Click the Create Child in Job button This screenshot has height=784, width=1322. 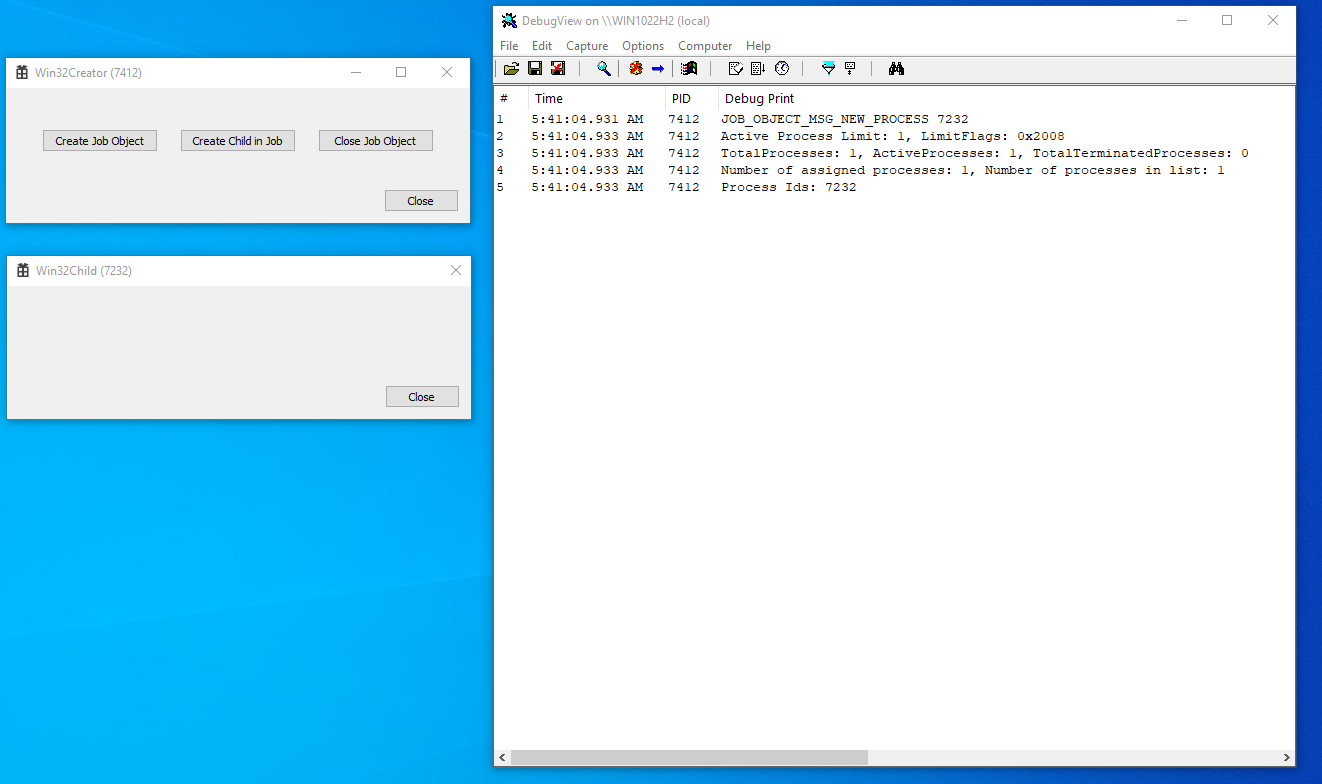[238, 141]
